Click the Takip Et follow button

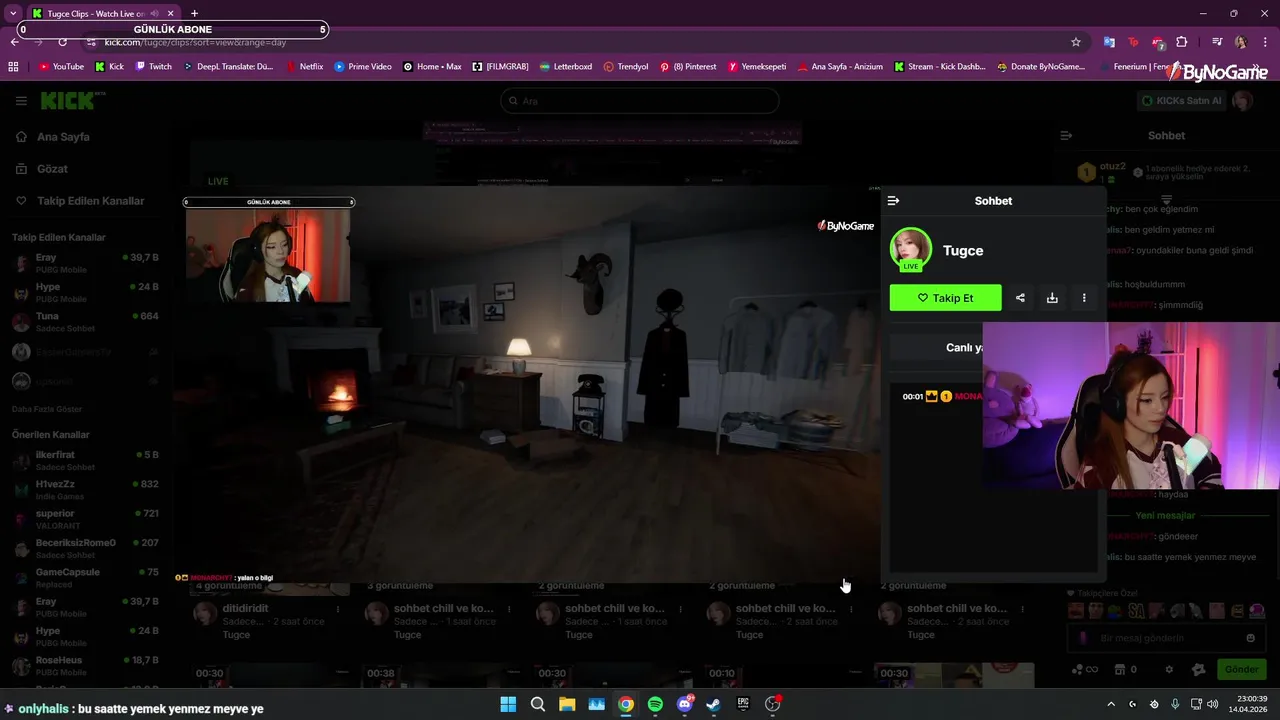pos(945,298)
